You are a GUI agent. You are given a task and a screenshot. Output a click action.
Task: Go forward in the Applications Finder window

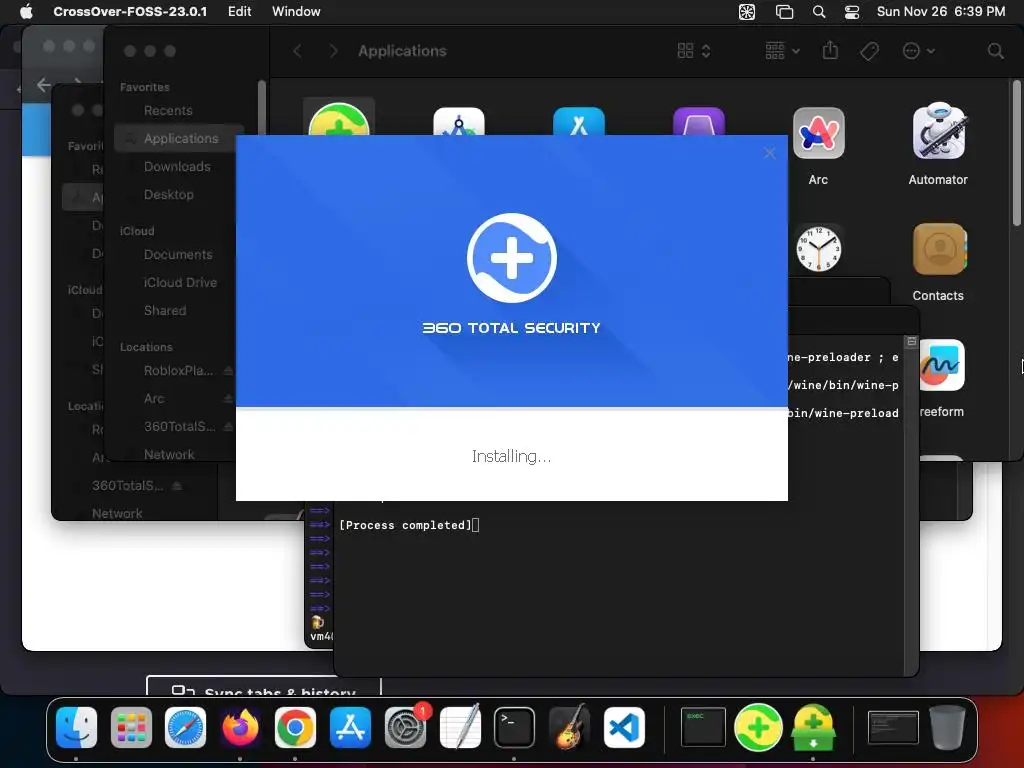(333, 51)
